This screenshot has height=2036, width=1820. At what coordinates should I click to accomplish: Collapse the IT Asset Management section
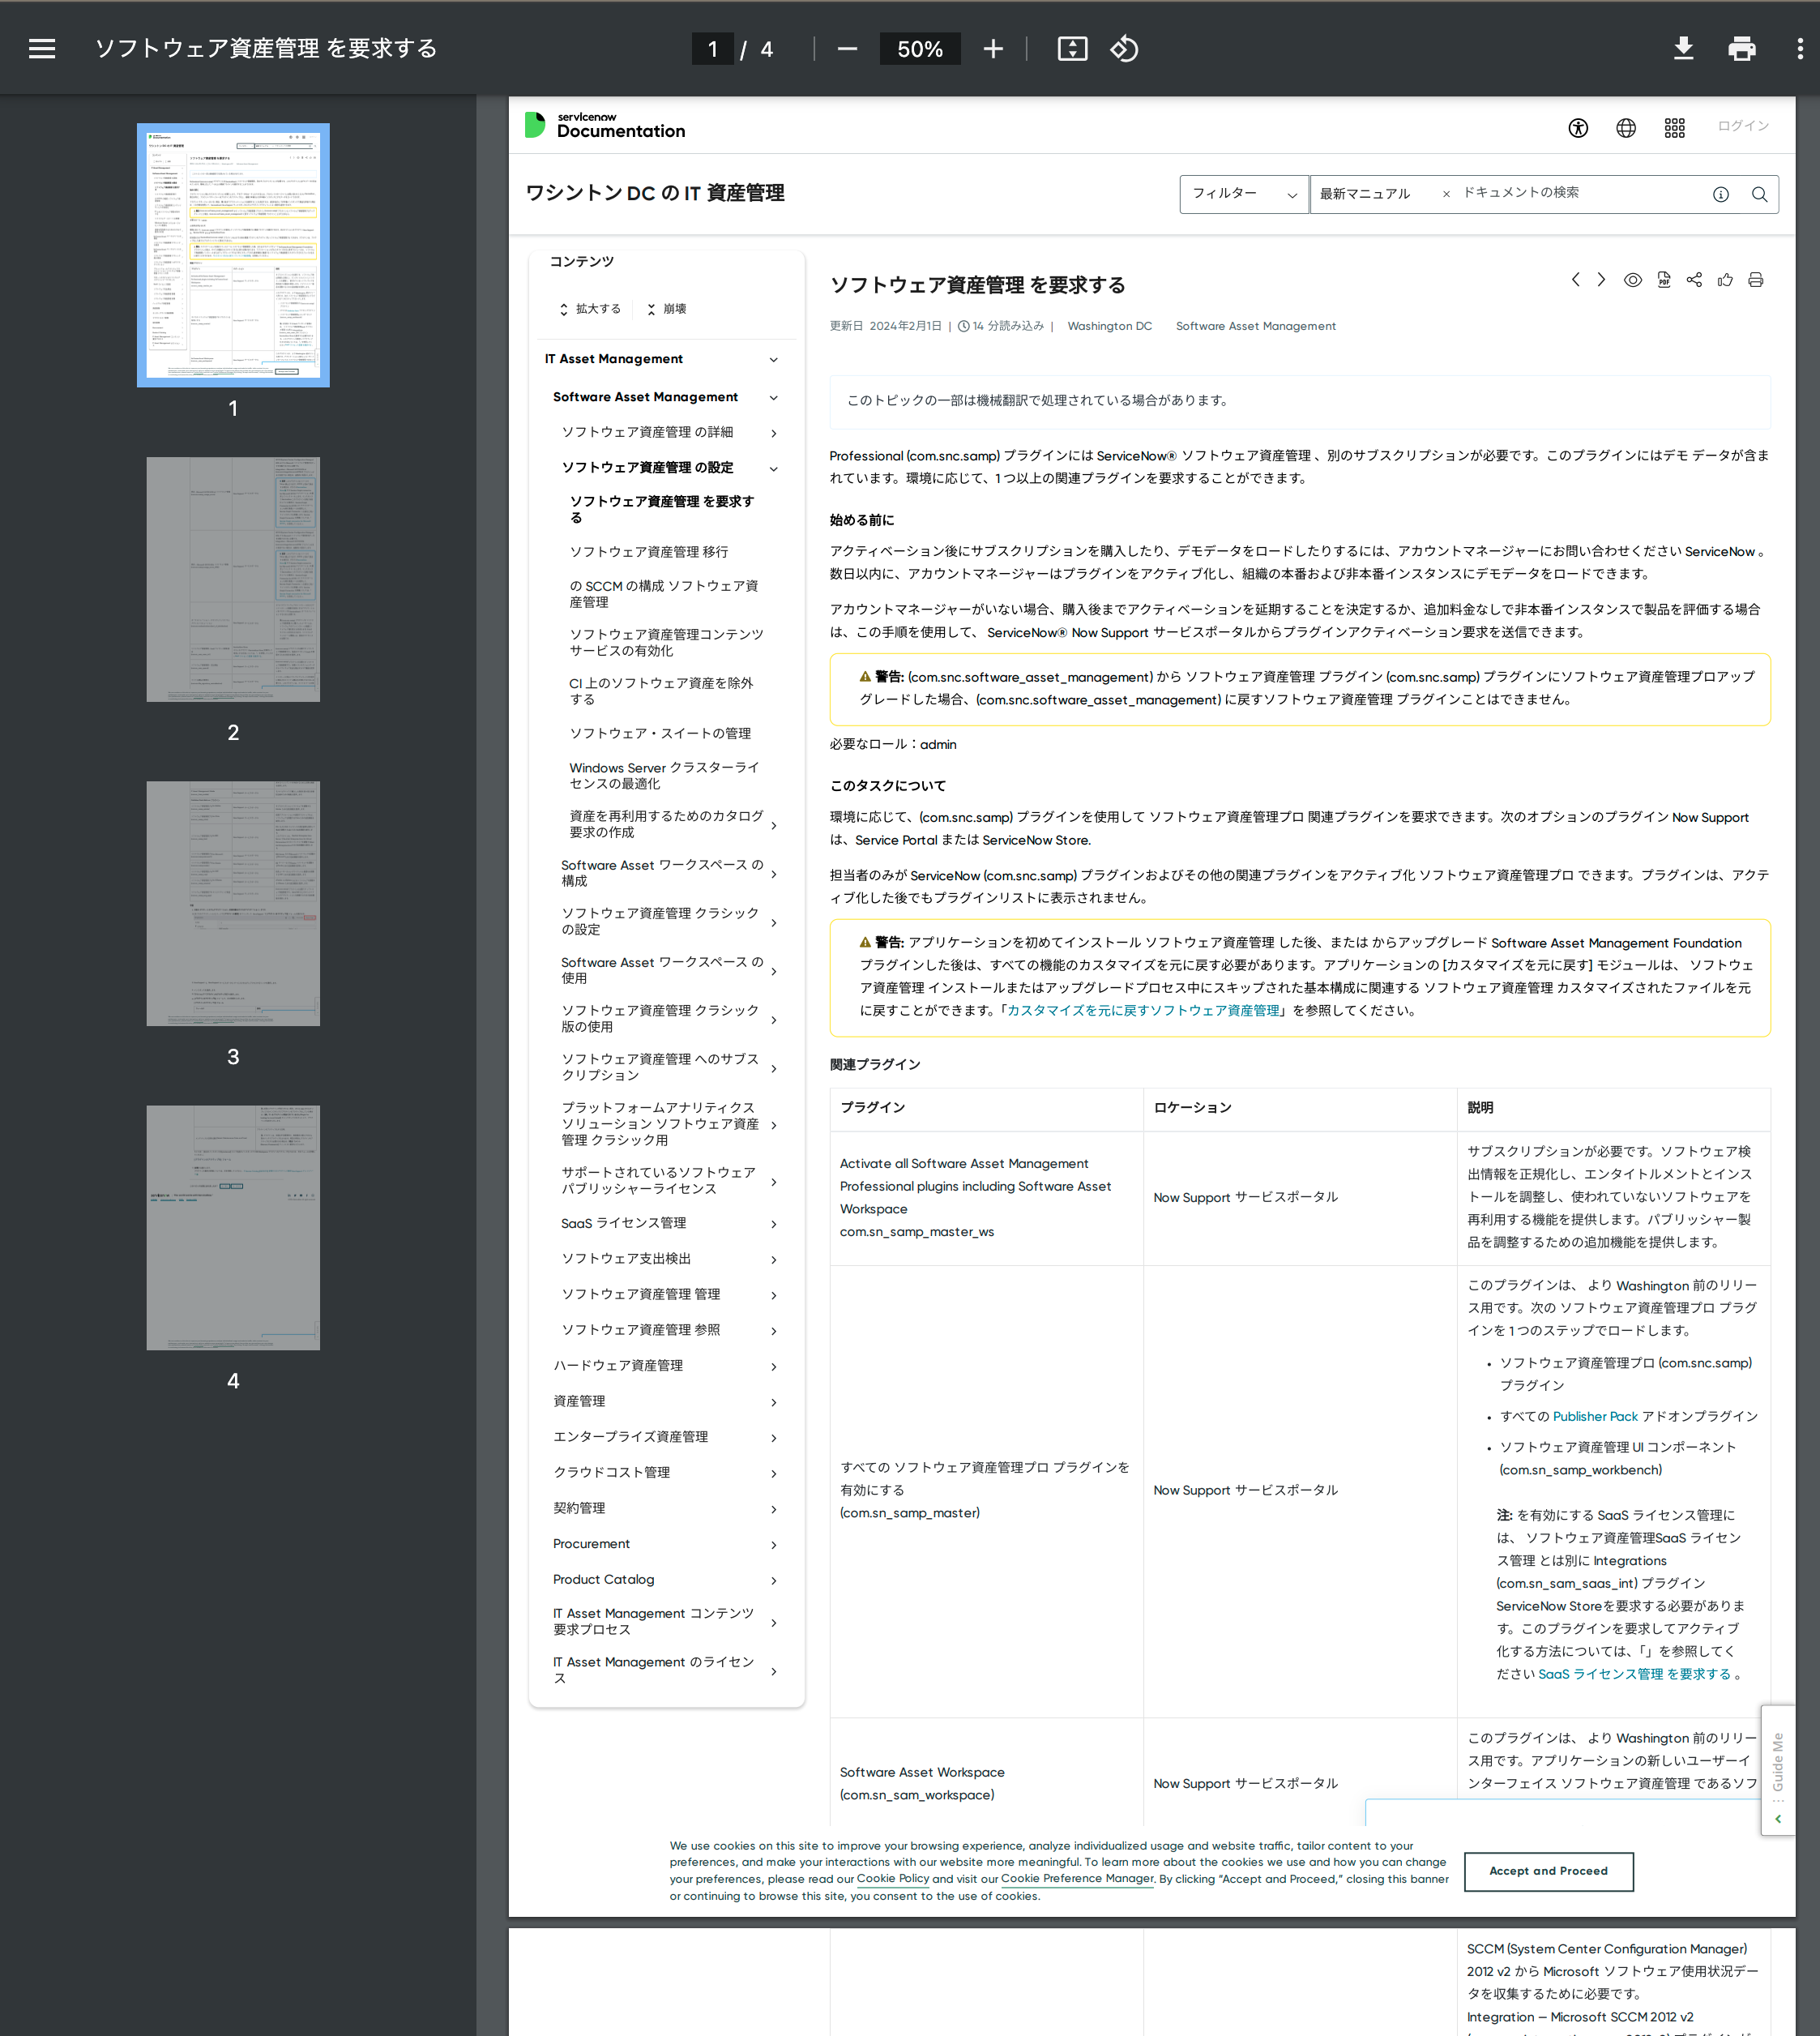(773, 360)
